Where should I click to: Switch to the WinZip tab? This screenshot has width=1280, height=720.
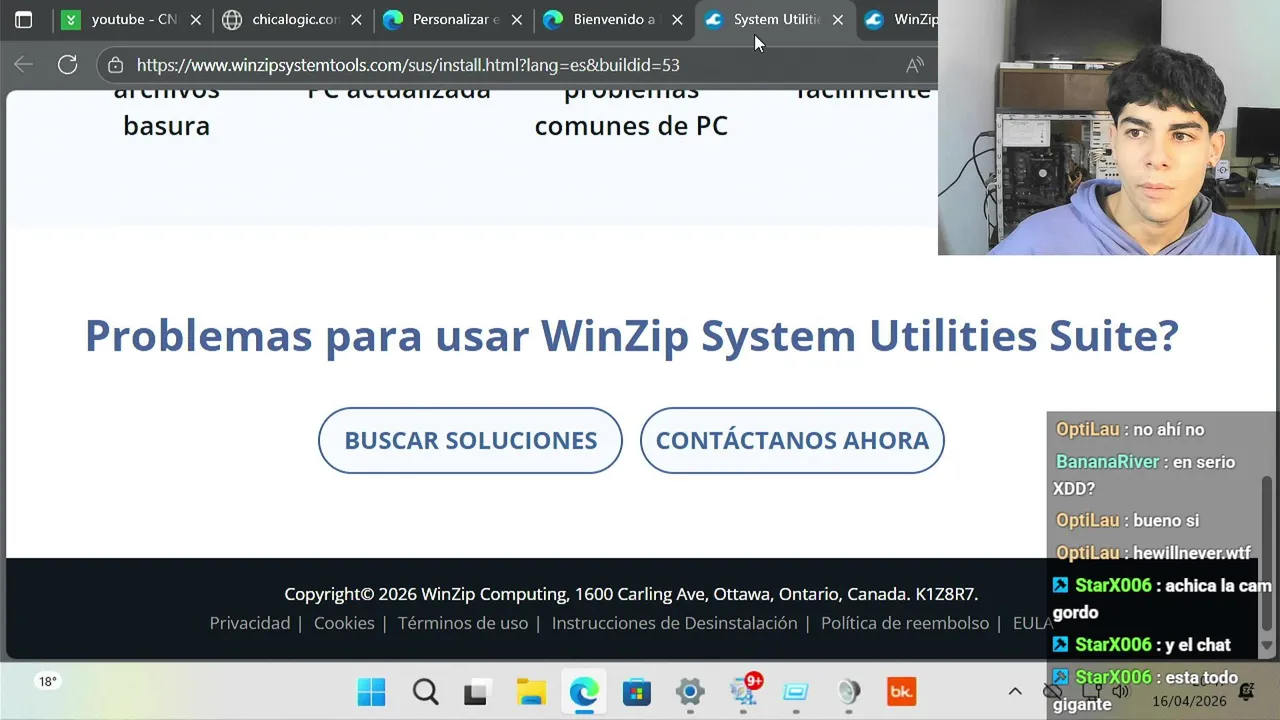[900, 20]
